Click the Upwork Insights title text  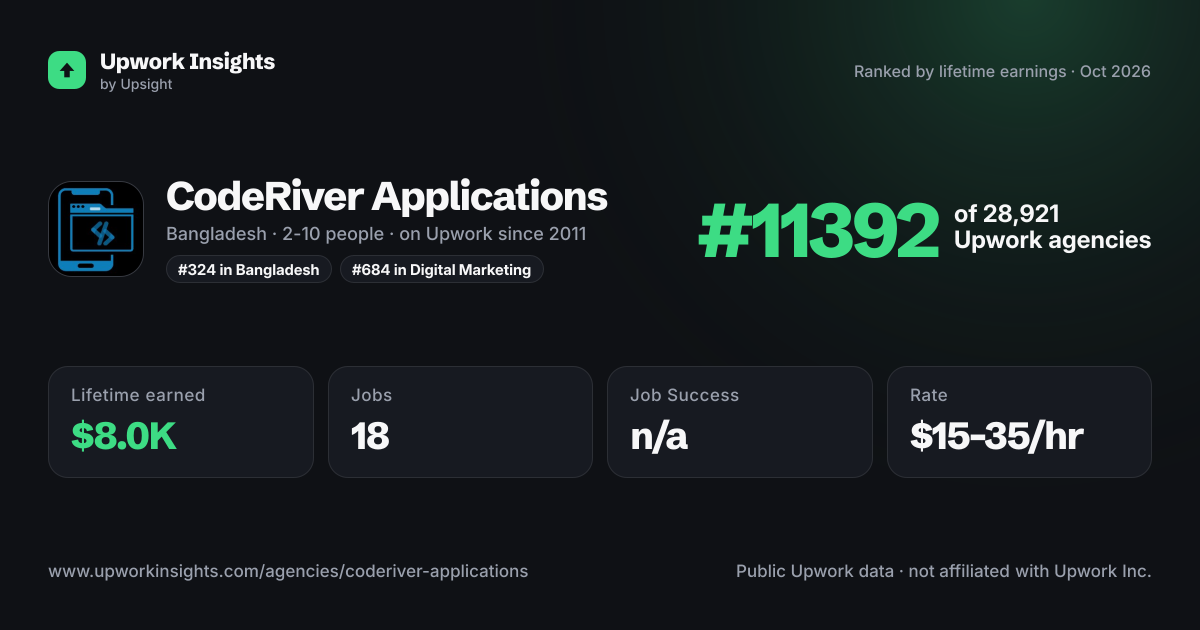pos(187,61)
